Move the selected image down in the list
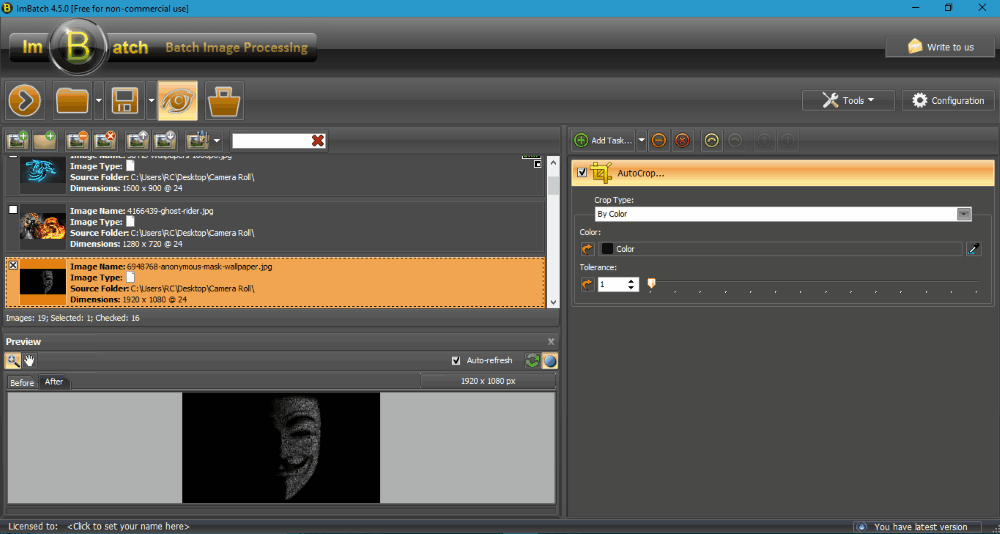This screenshot has width=1000, height=534. 165,140
